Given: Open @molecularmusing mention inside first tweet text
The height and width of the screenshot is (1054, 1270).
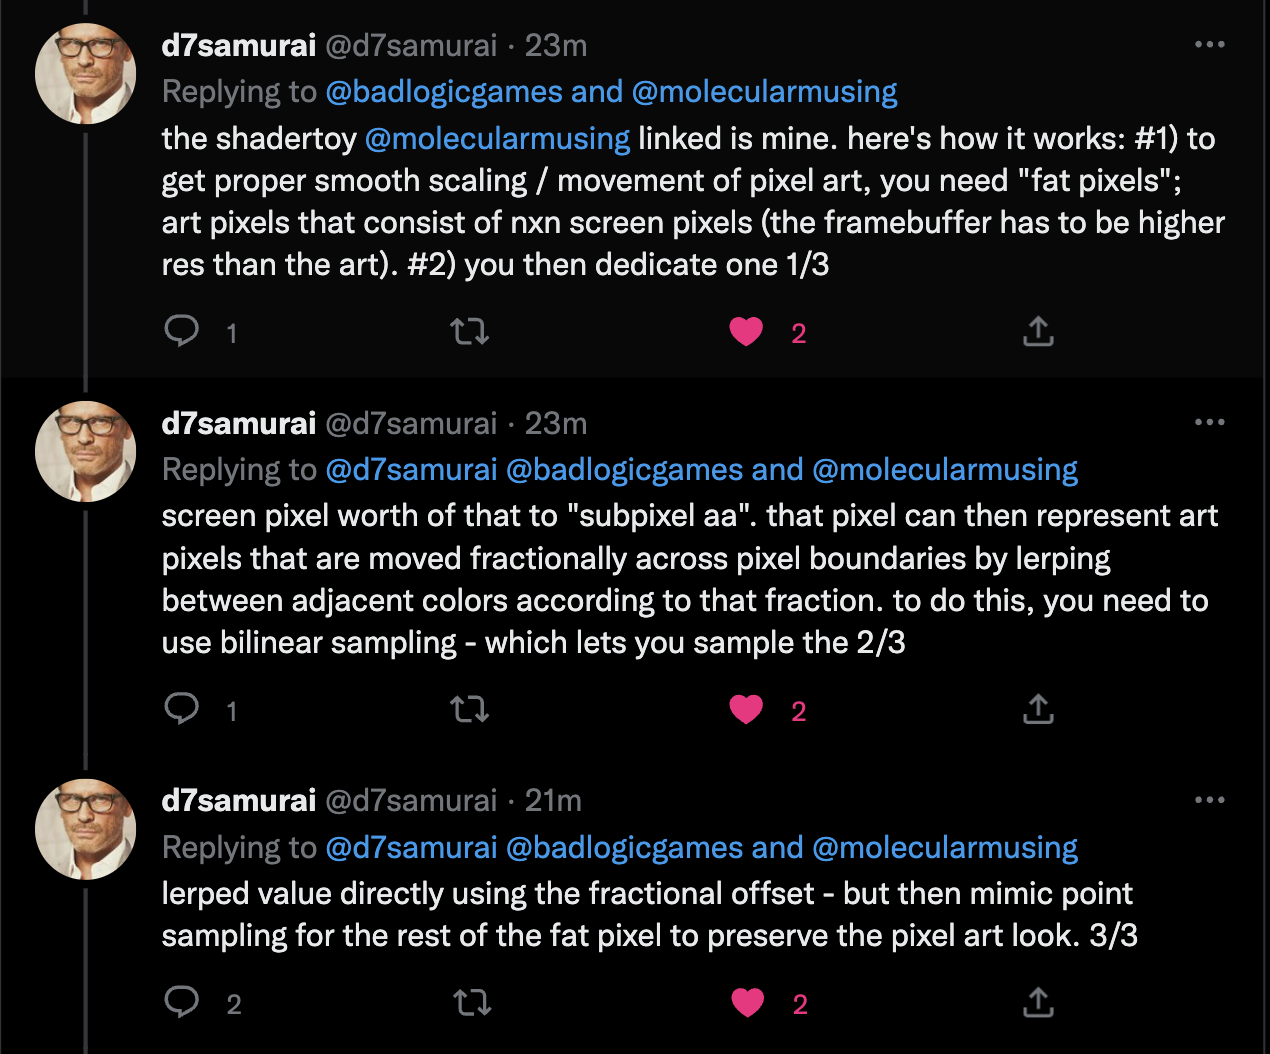Looking at the screenshot, I should pos(497,138).
